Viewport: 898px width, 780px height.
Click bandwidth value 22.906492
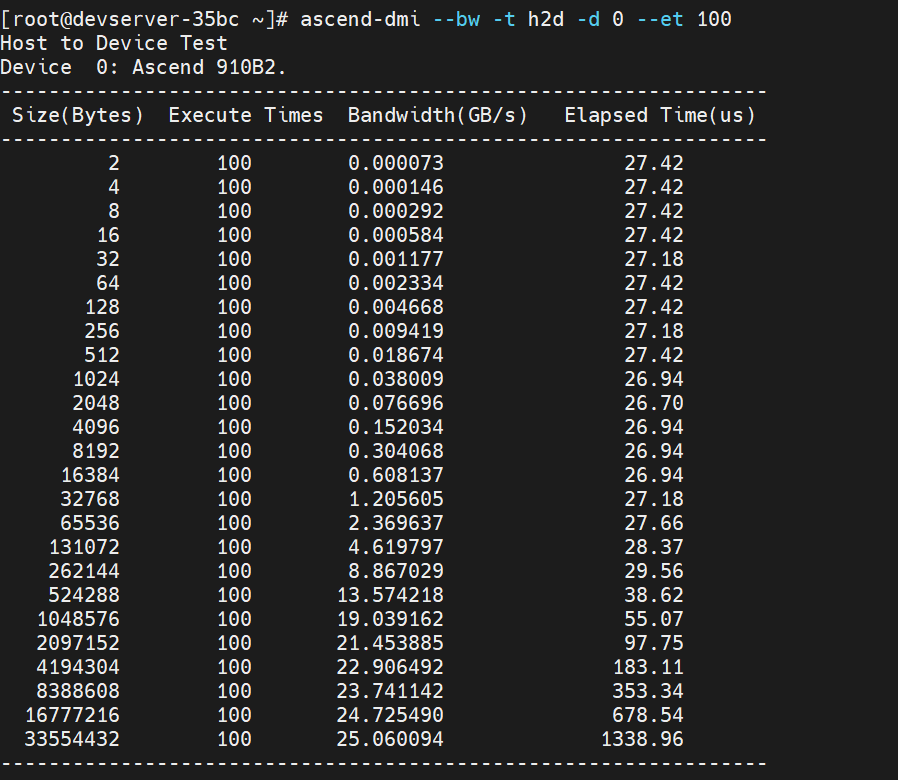390,668
